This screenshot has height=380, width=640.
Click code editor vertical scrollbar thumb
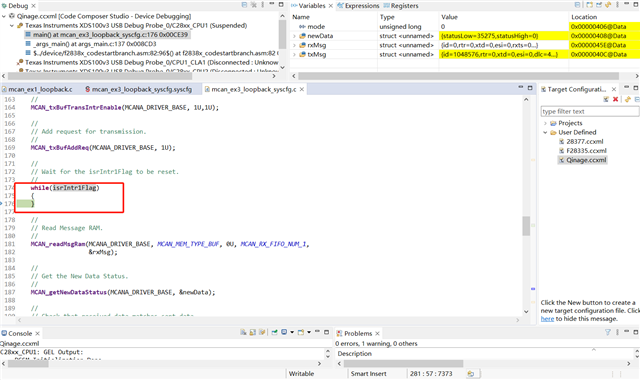coord(526,226)
